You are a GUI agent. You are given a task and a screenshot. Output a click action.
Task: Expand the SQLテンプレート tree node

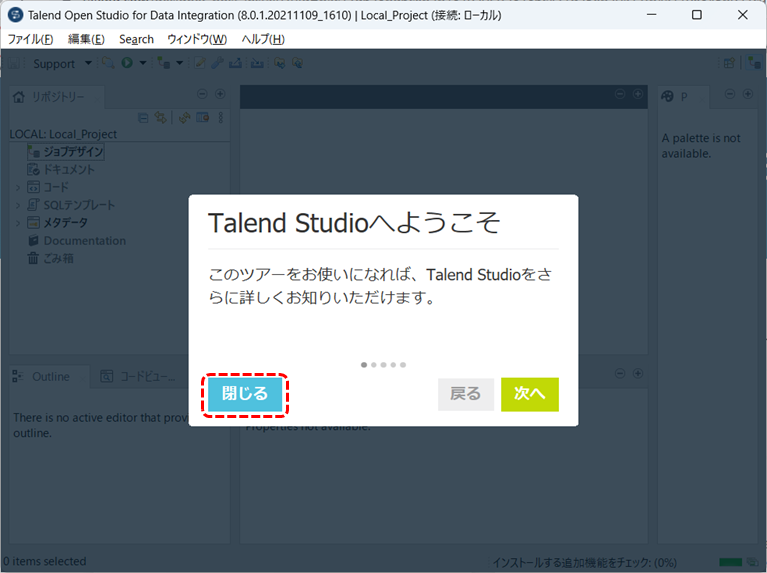[18, 205]
